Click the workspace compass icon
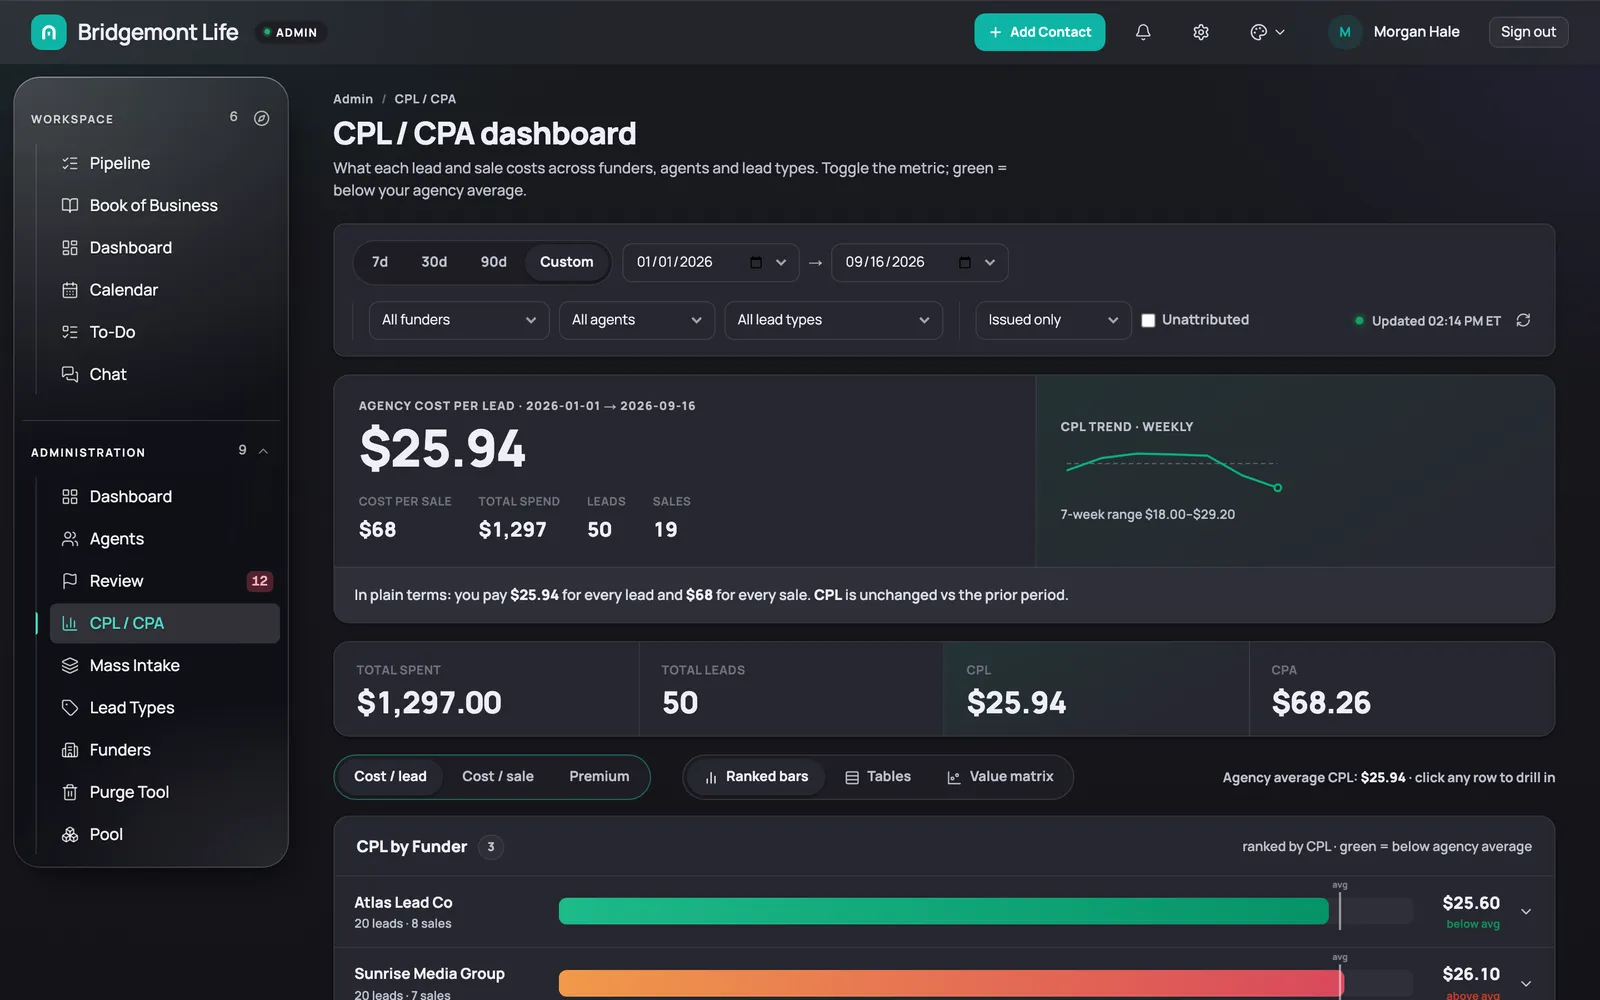 click(261, 118)
